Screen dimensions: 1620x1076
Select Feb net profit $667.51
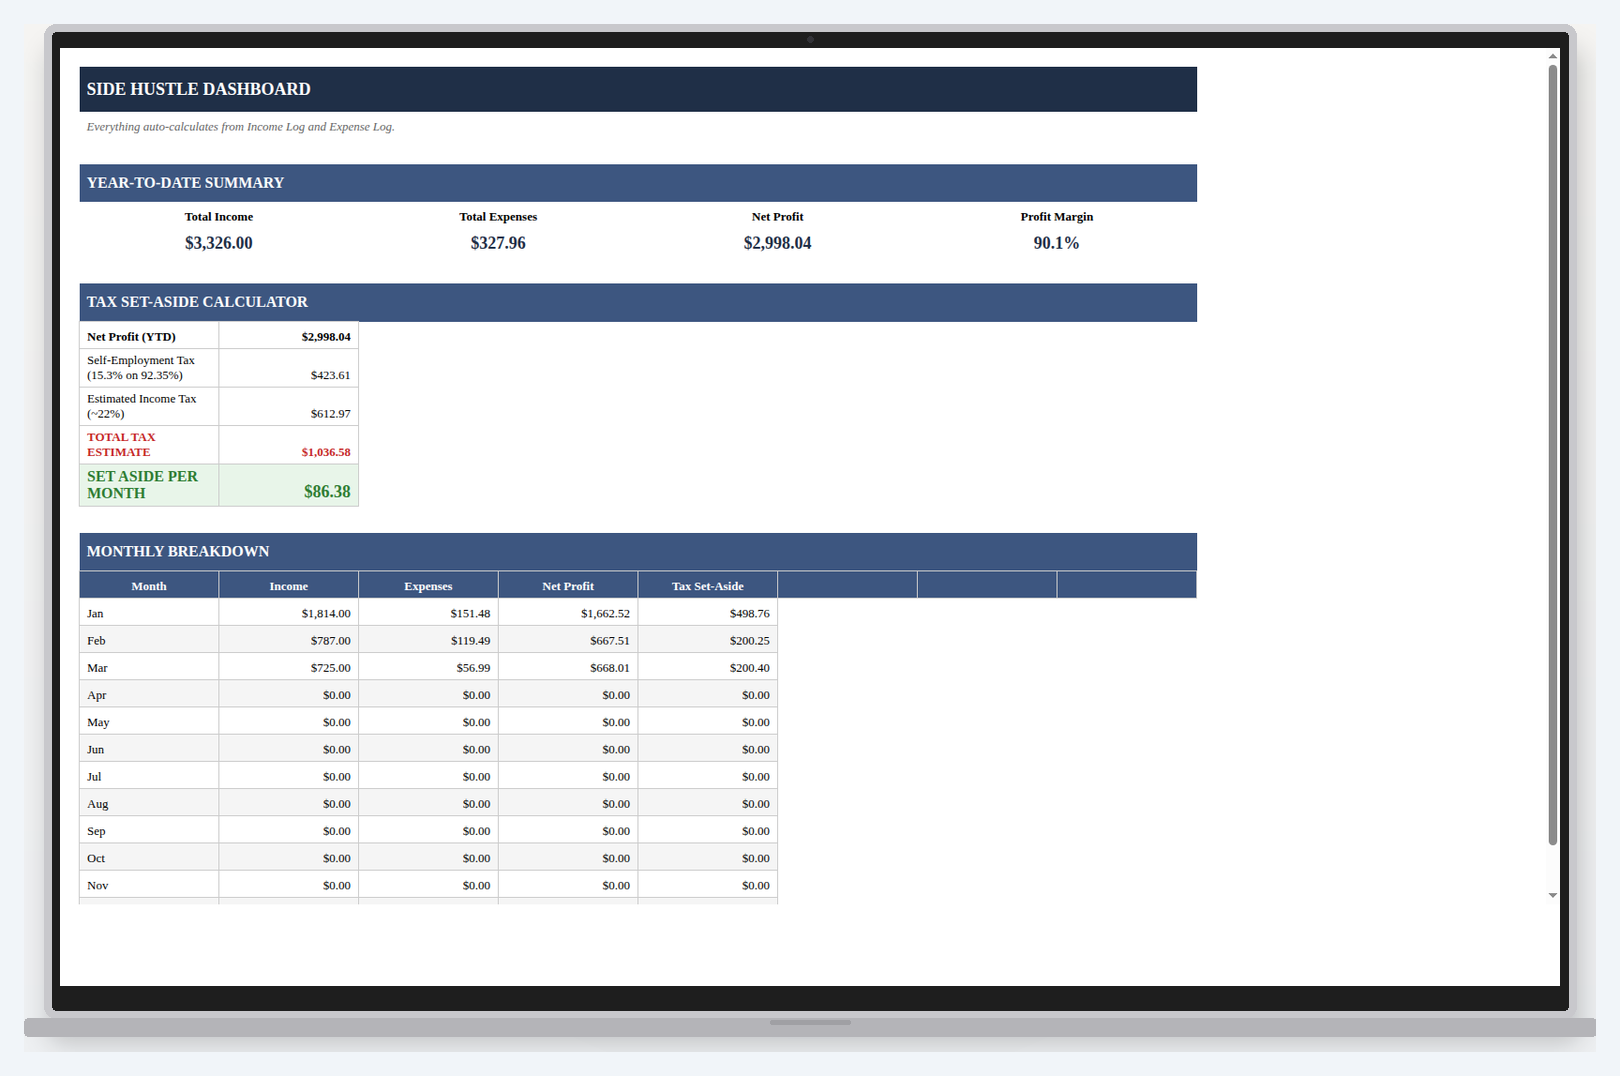pos(568,640)
